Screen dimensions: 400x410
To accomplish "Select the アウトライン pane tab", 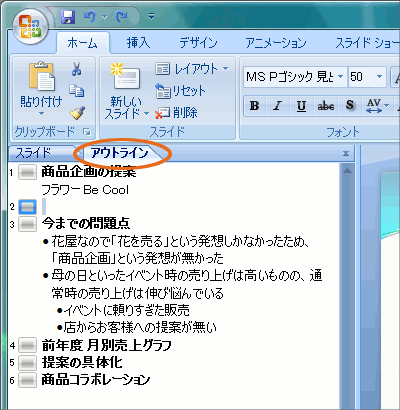I will [119, 153].
